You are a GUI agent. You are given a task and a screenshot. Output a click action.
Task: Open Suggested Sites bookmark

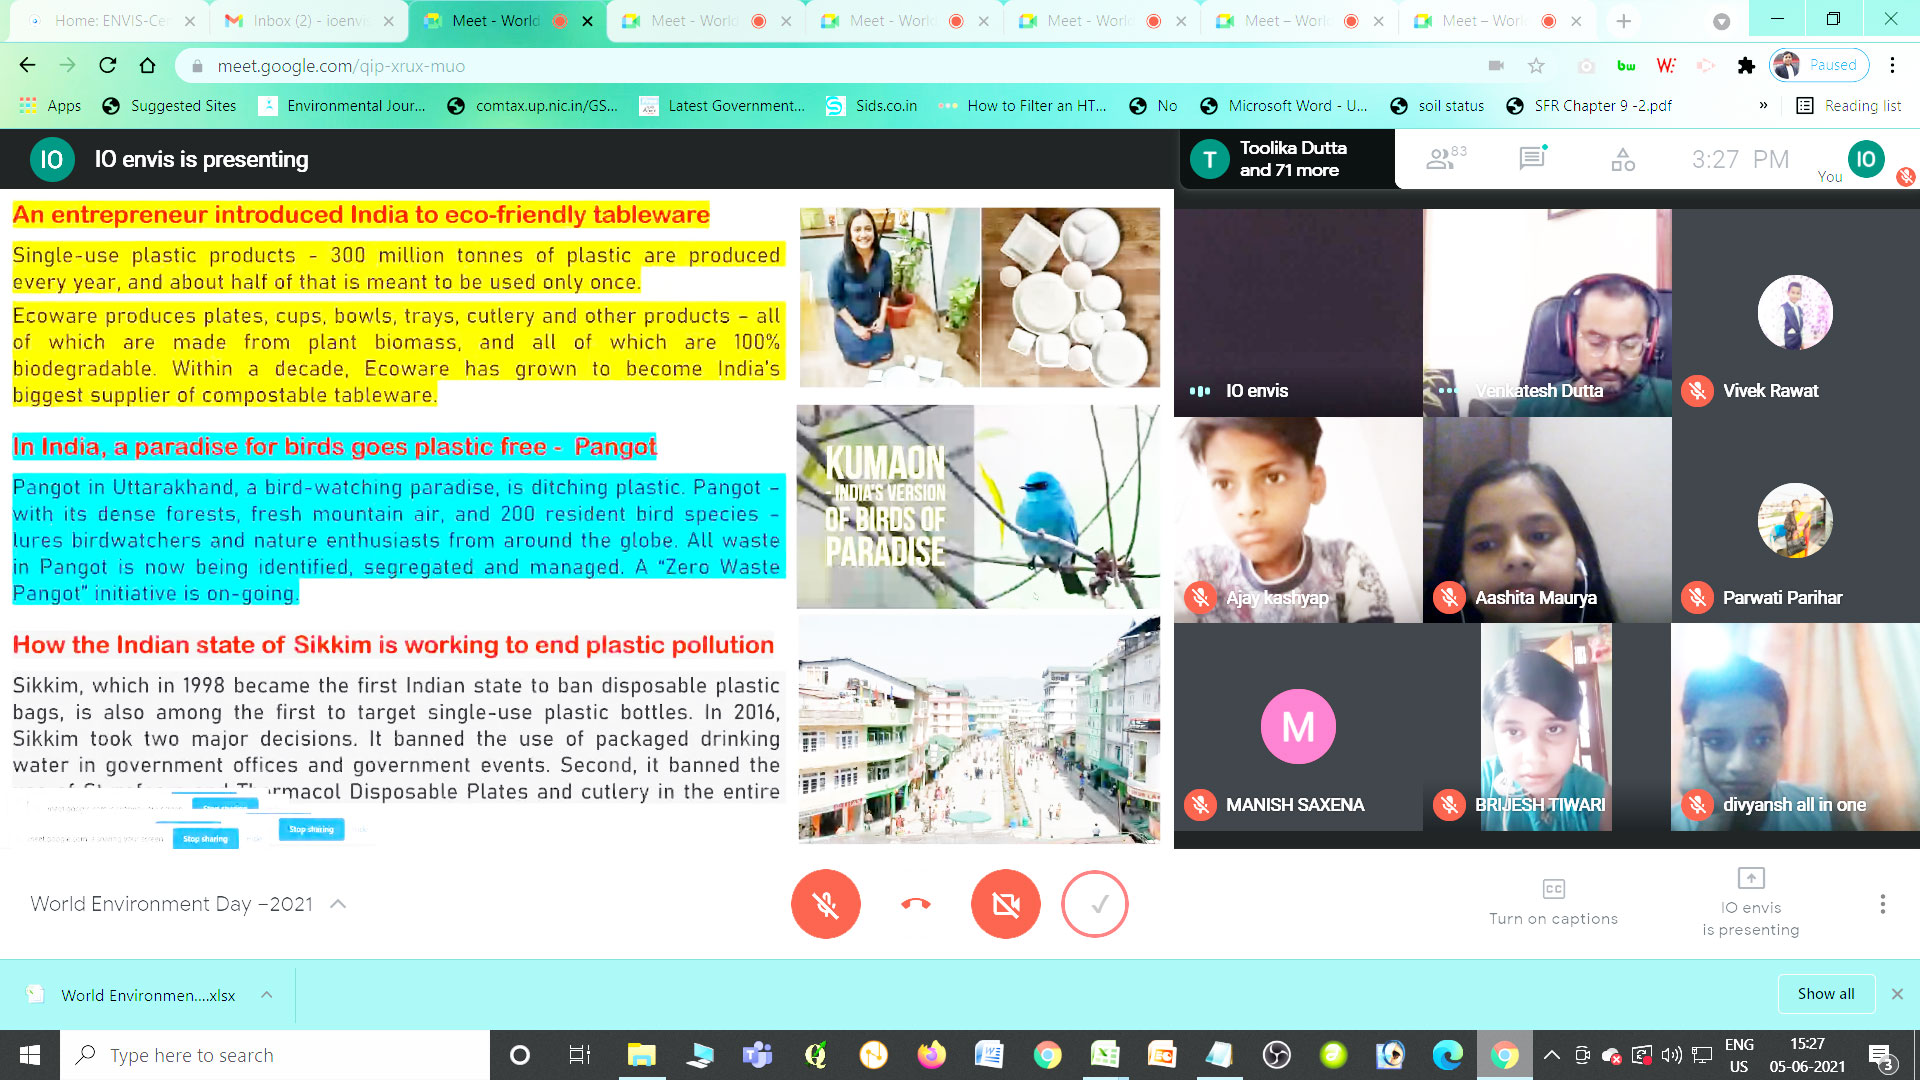click(x=170, y=106)
